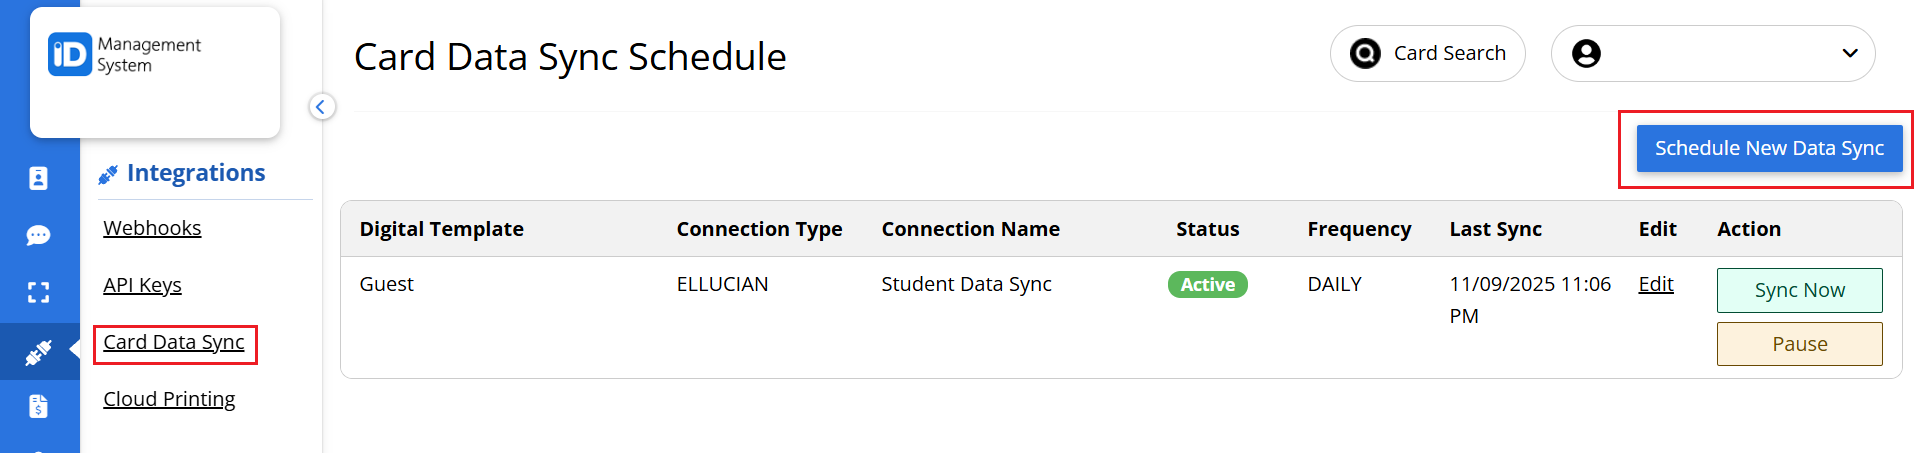Open the billing invoice sidebar icon
Viewport: 1915px width, 453px height.
[x=38, y=406]
